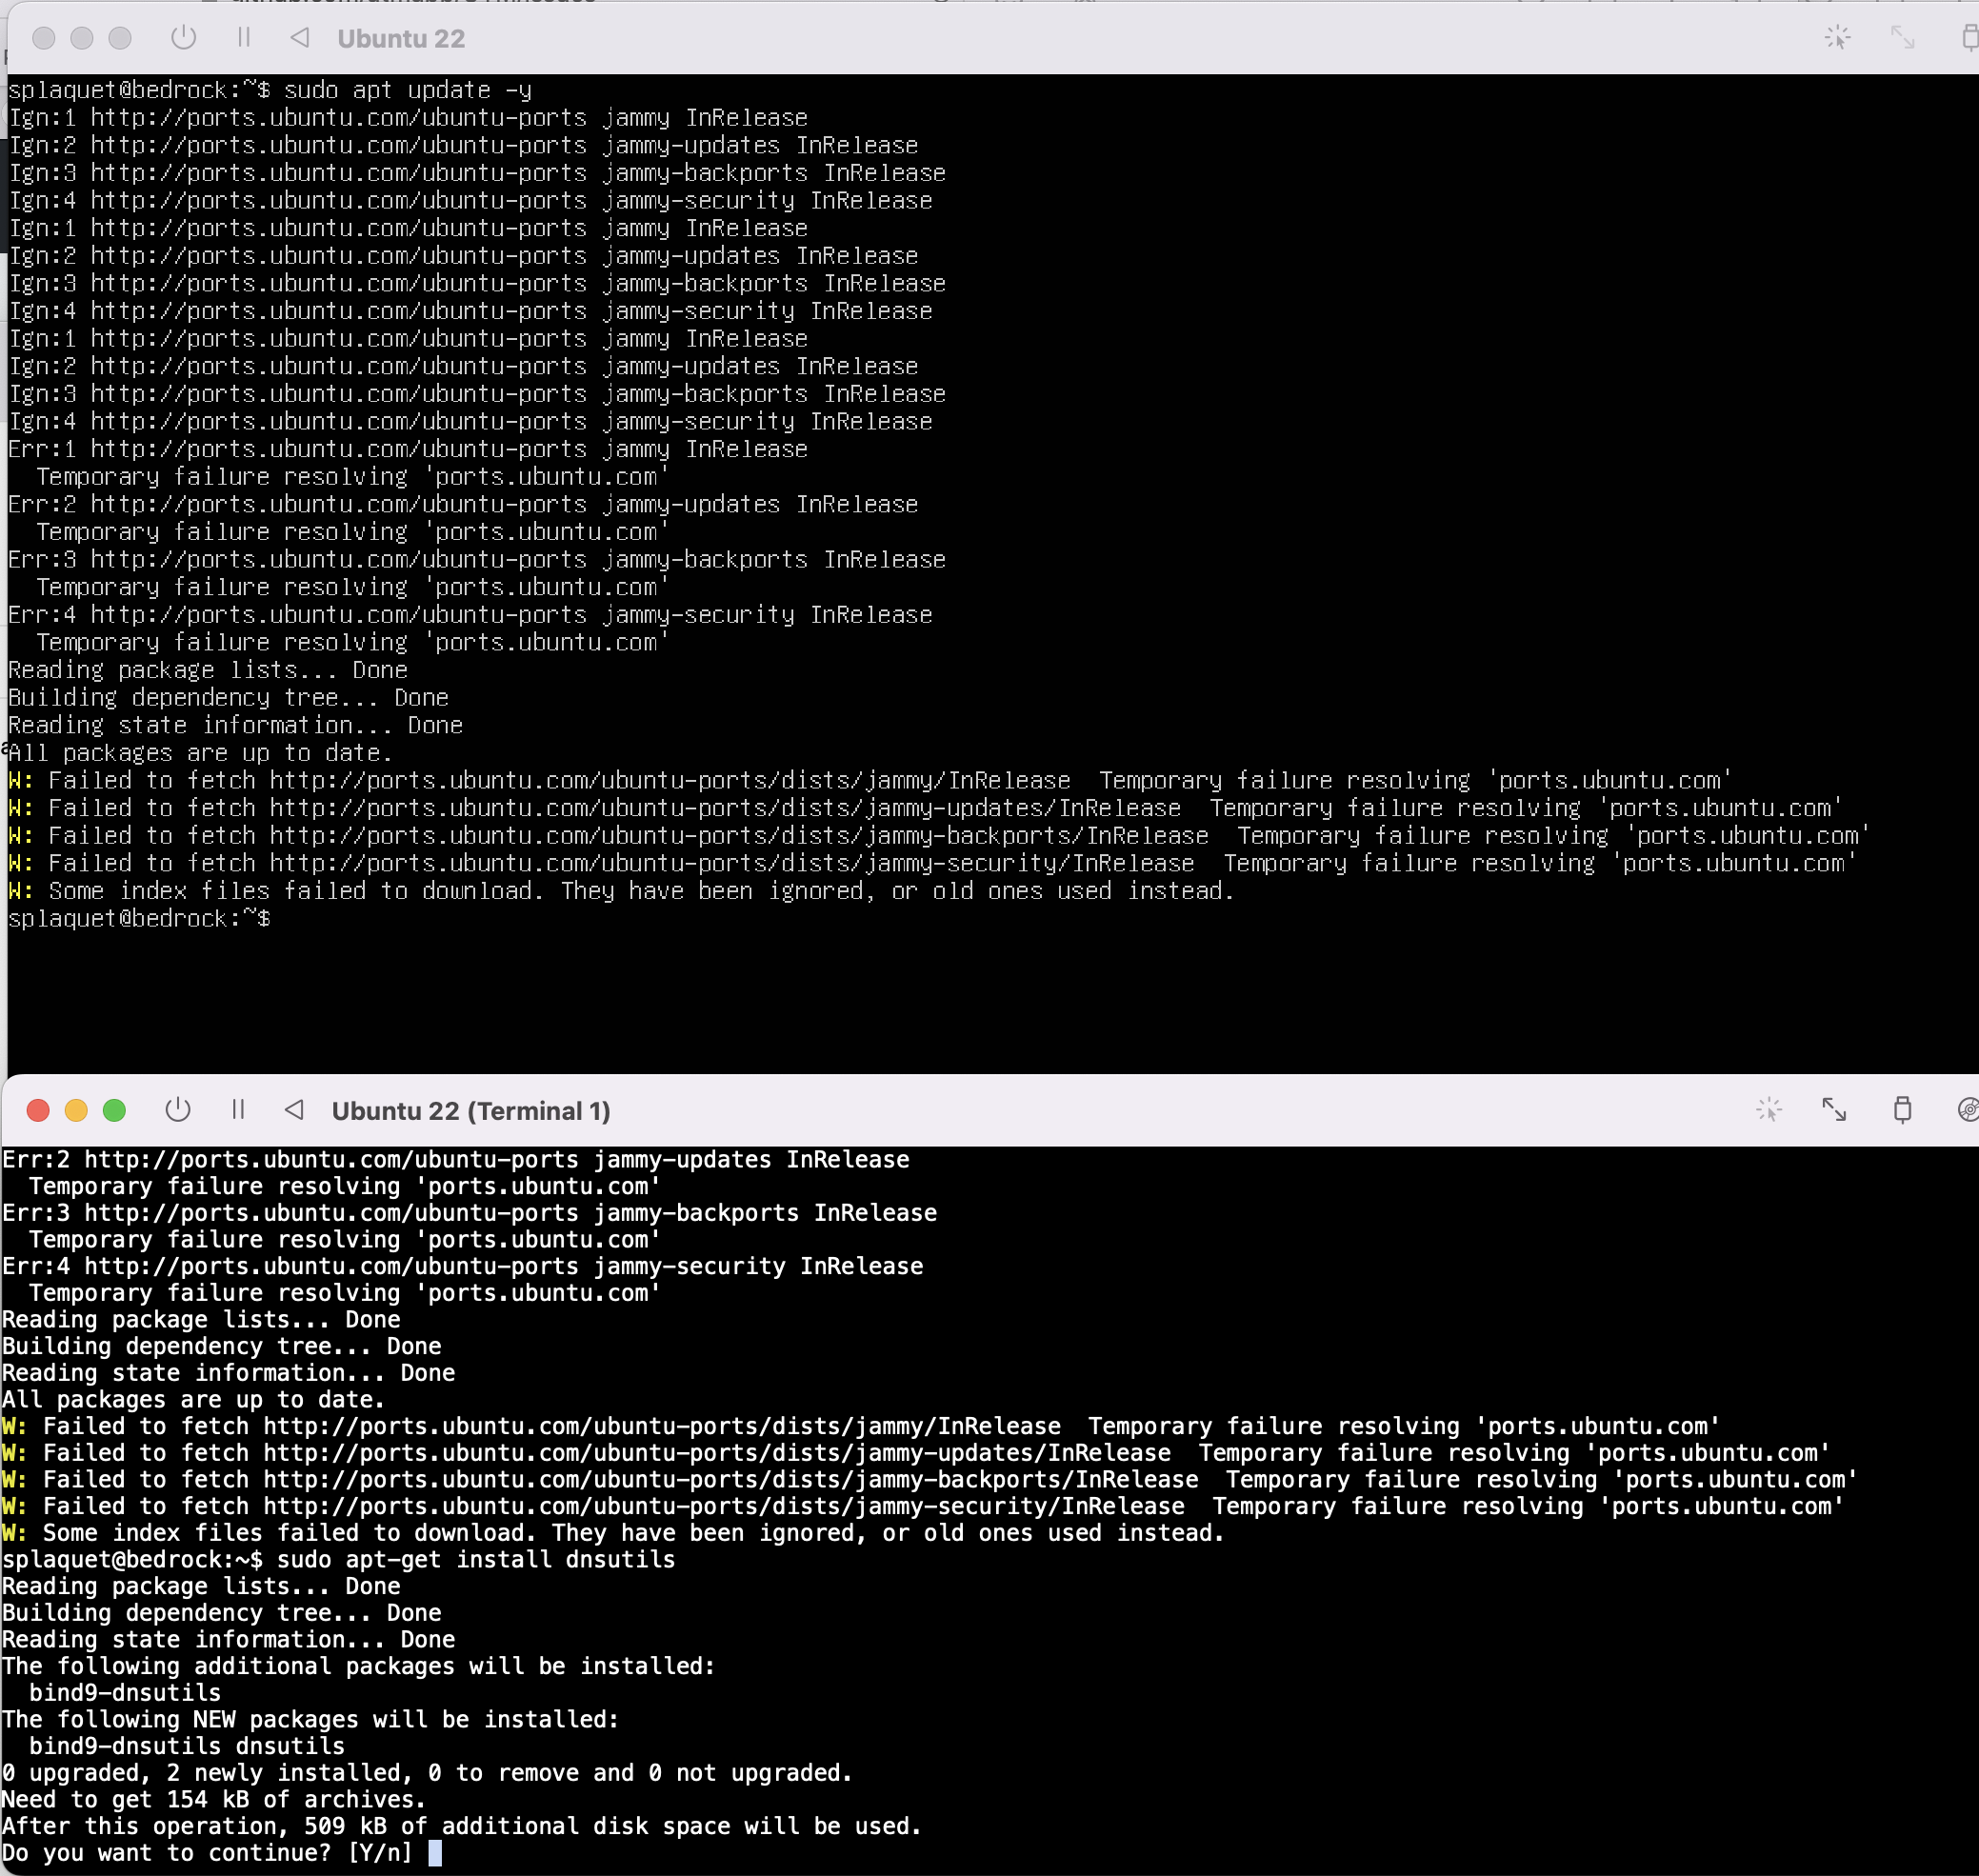Click the pointer capture icon in Terminal 1 toolbar
The image size is (1979, 1876).
tap(1769, 1110)
